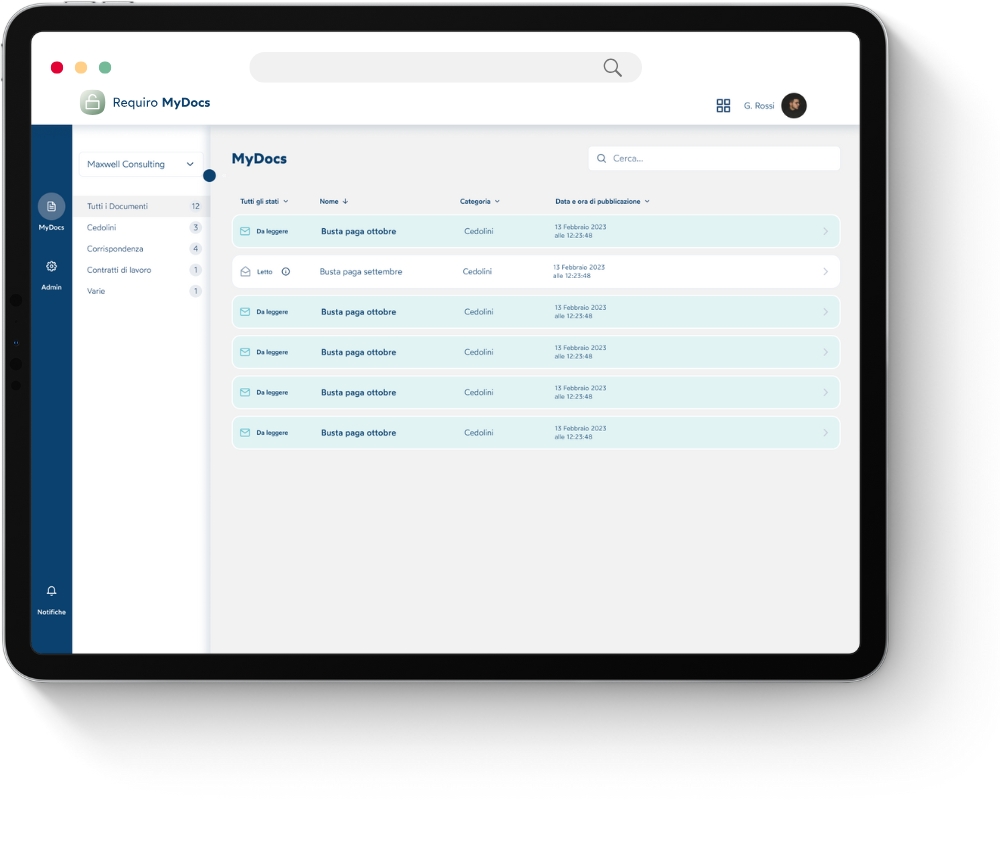Screen dimensions: 1000x850
Task: Select Contratti di lavoro category
Action: 119,270
